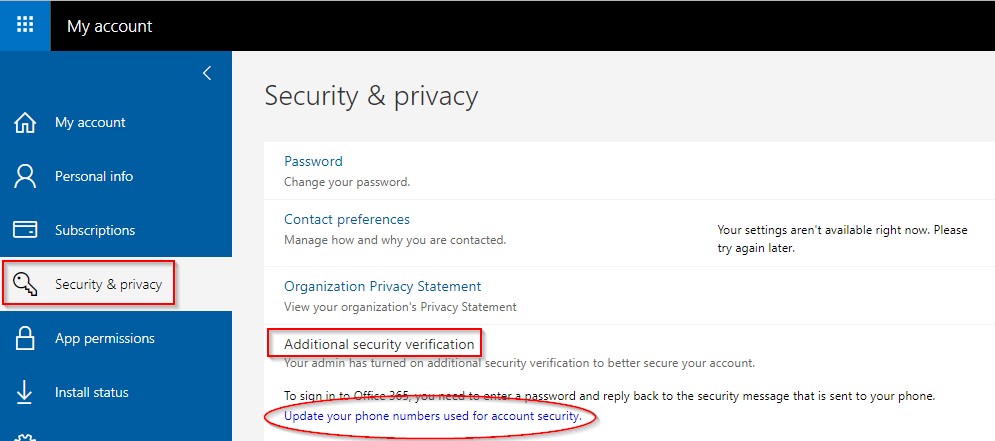Click the home icon for My account
This screenshot has width=995, height=441.
point(25,122)
